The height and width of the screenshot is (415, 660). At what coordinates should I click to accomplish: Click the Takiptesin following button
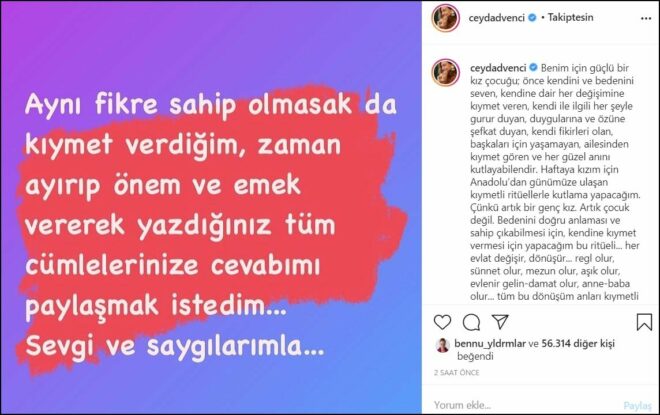[x=570, y=17]
